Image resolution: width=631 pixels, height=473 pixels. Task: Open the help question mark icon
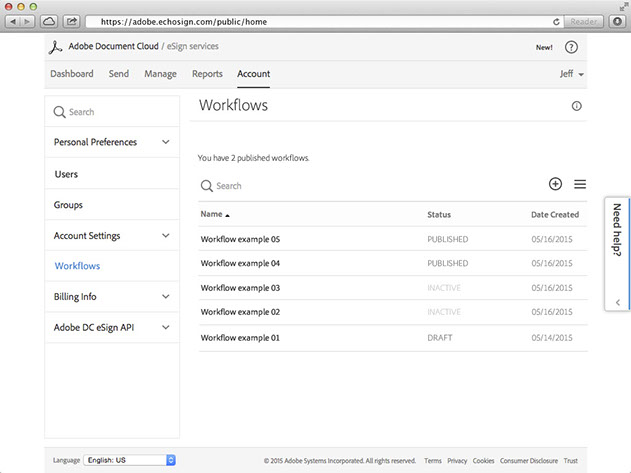(572, 47)
